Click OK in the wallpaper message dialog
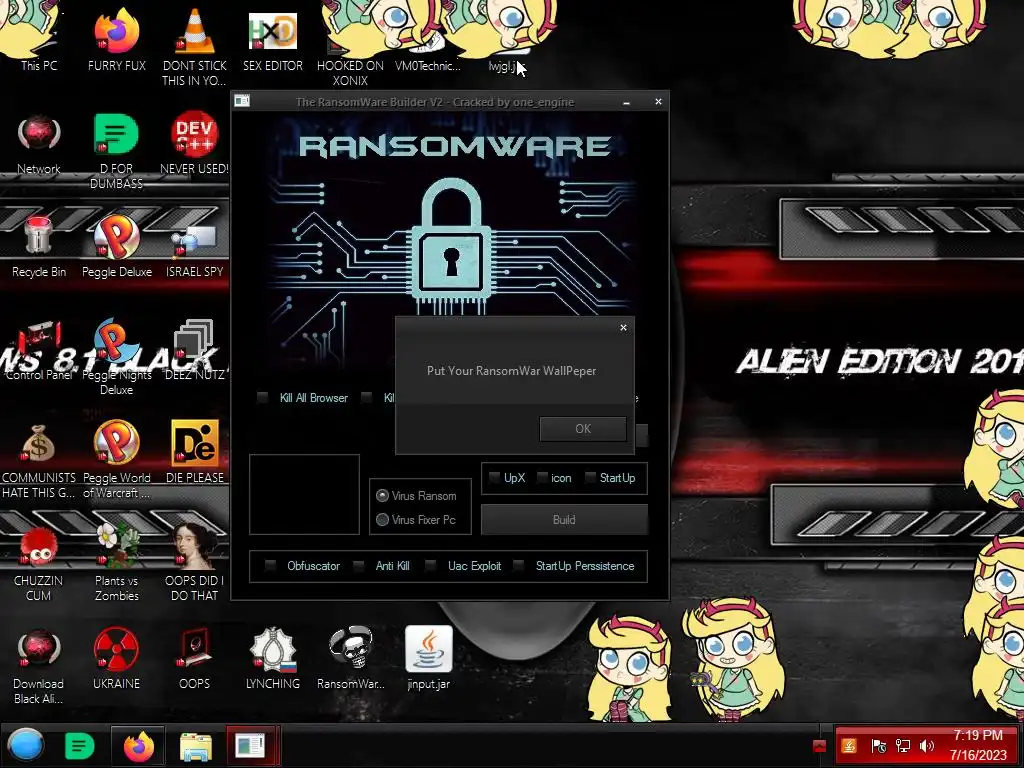 click(x=583, y=428)
